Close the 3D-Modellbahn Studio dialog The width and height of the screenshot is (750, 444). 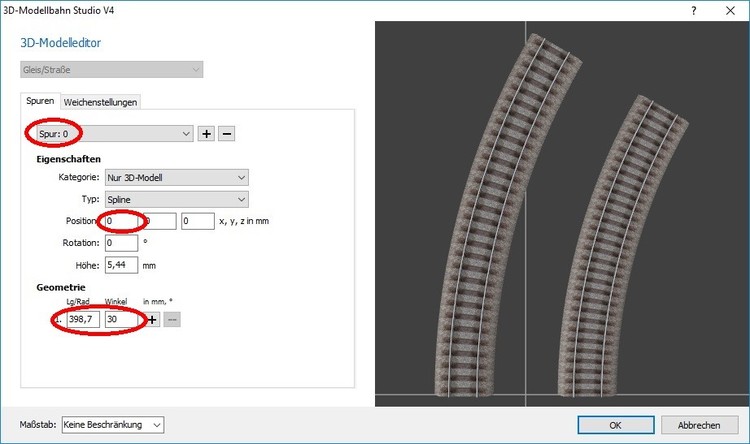(730, 11)
